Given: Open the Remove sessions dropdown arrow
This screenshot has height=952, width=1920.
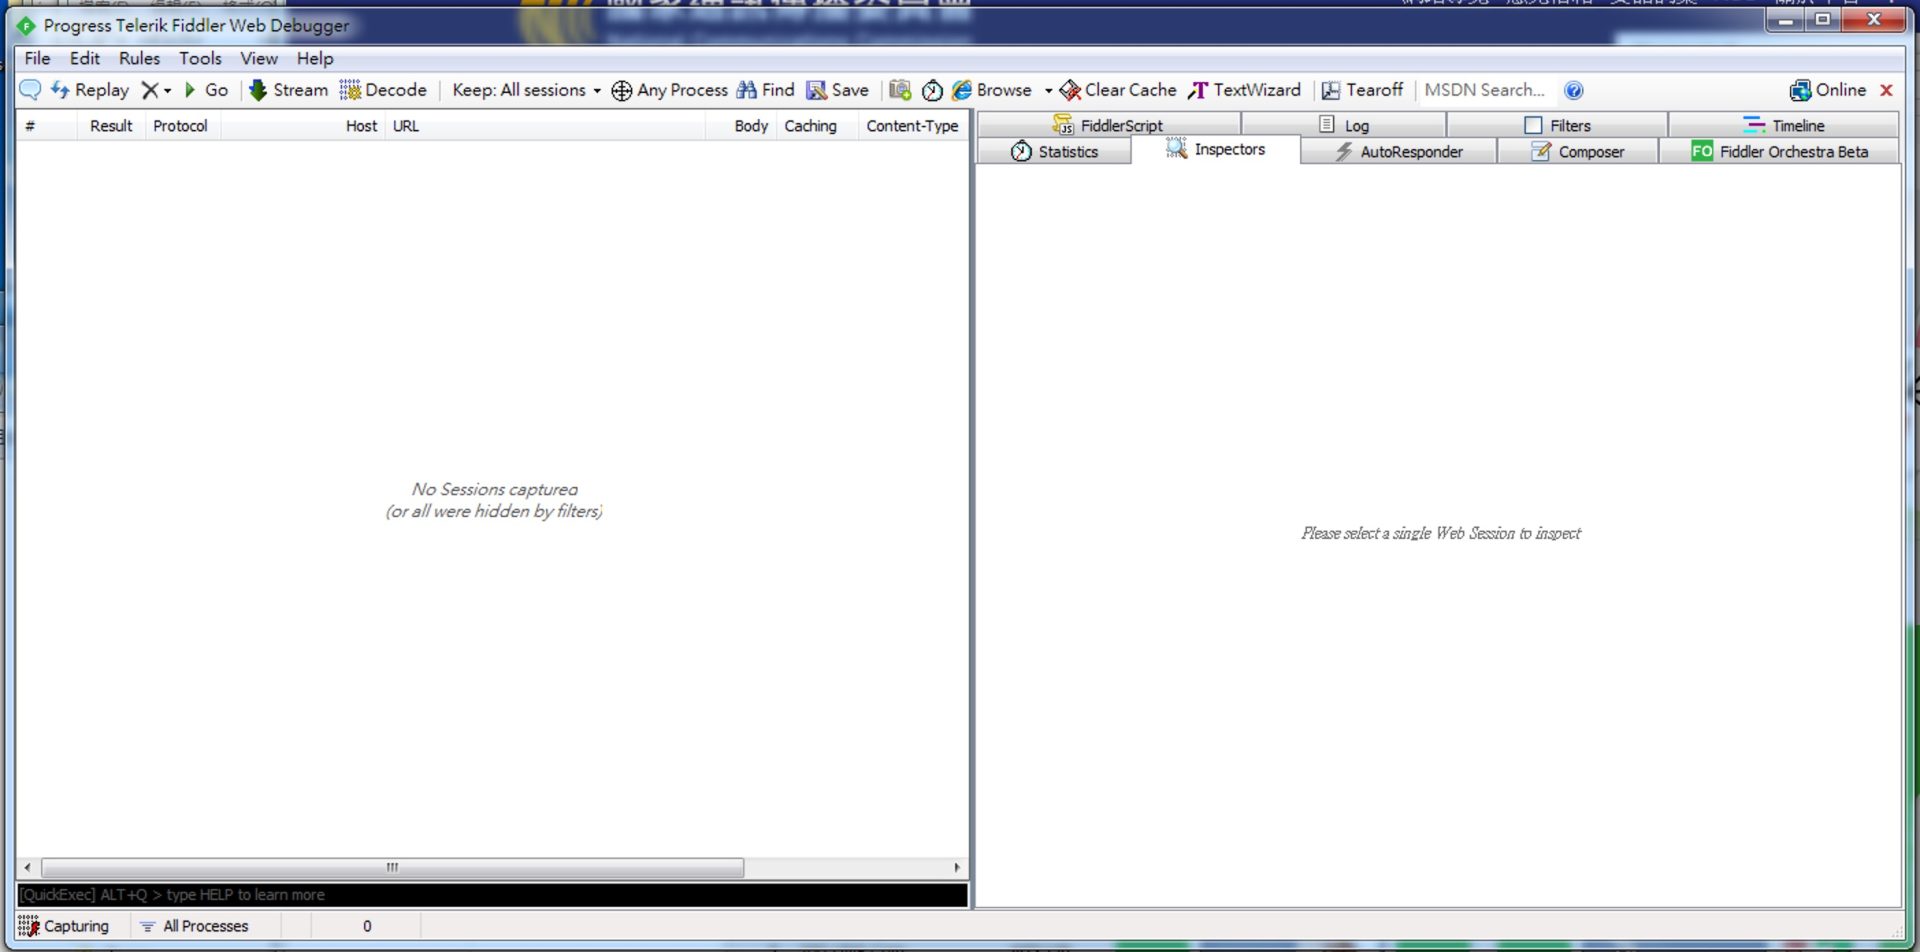Looking at the screenshot, I should (167, 91).
